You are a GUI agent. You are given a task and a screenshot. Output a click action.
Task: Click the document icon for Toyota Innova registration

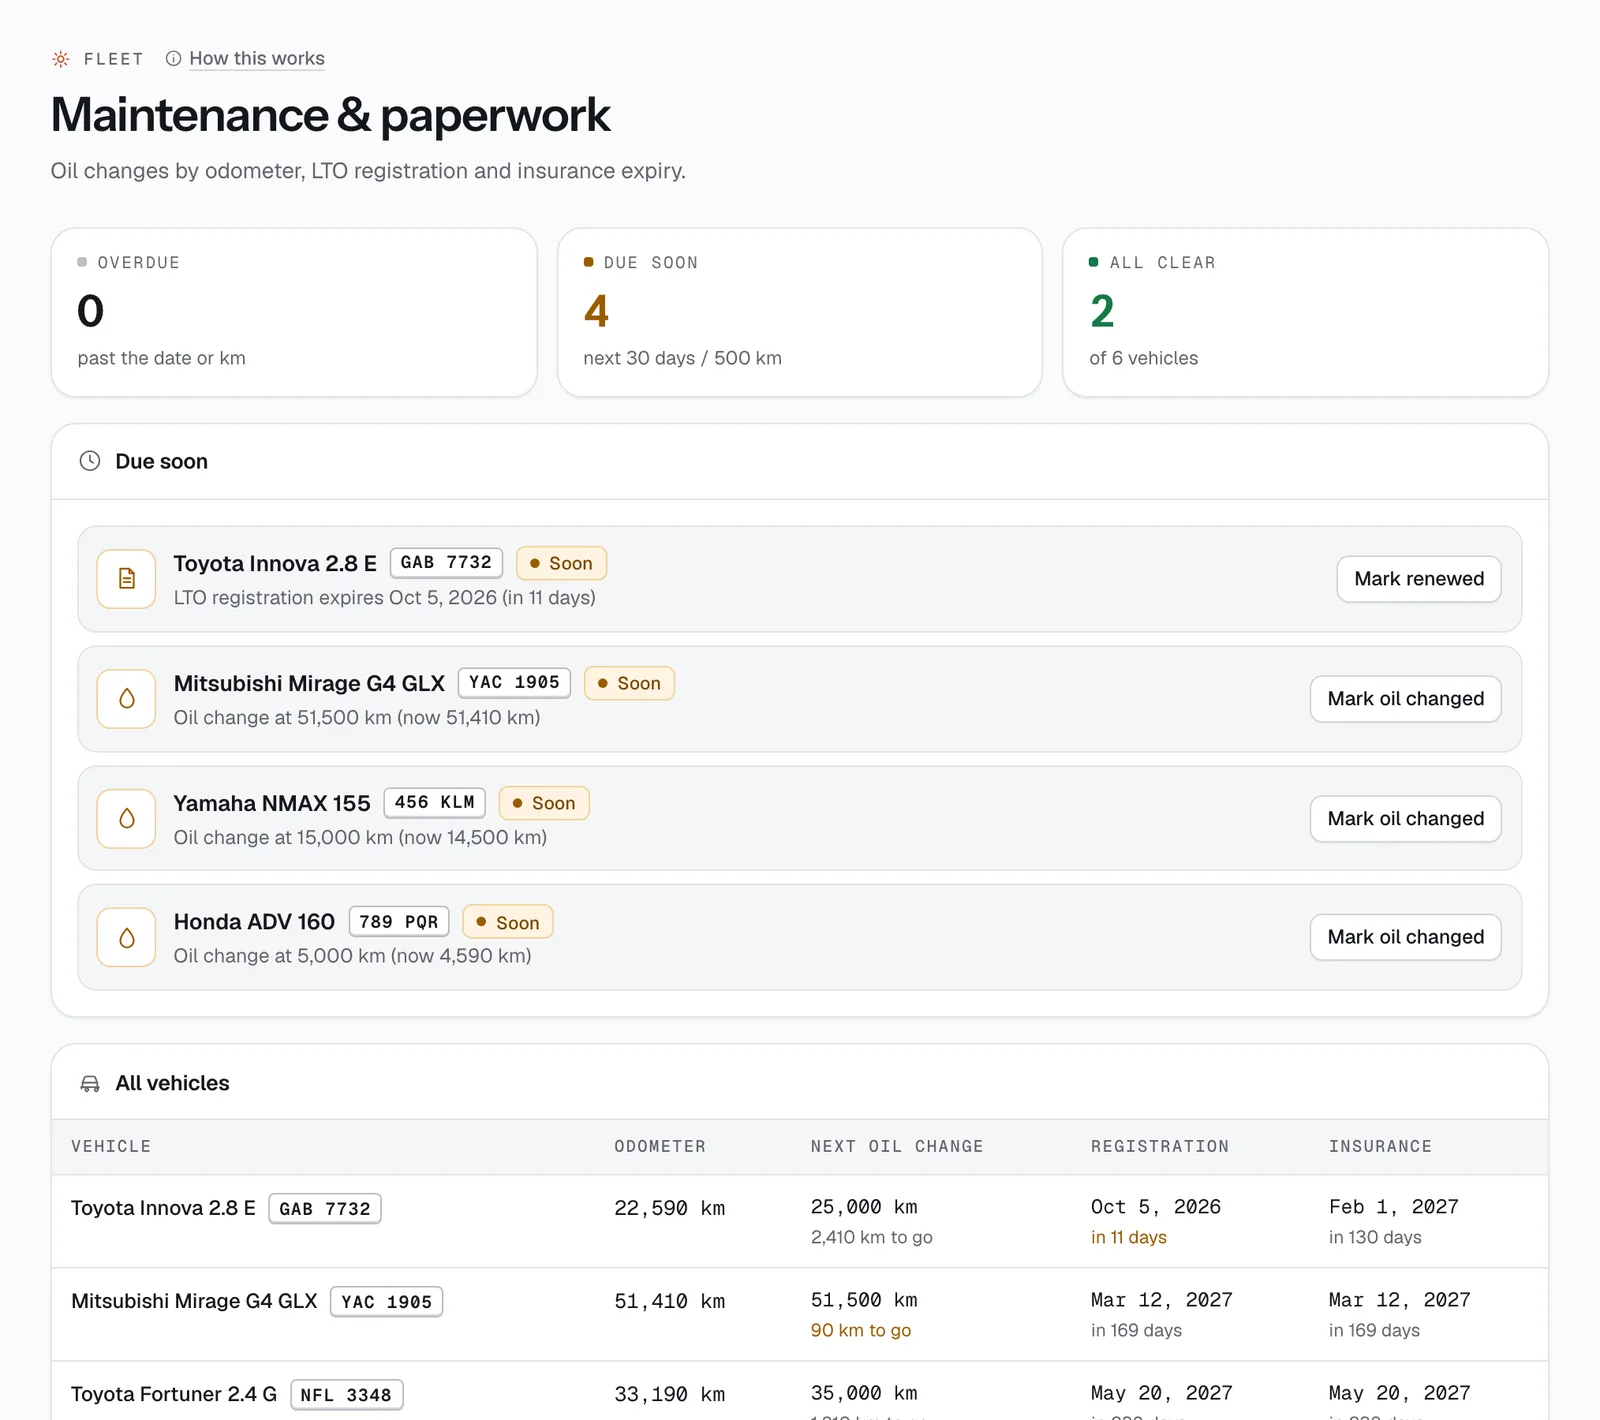pyautogui.click(x=127, y=579)
